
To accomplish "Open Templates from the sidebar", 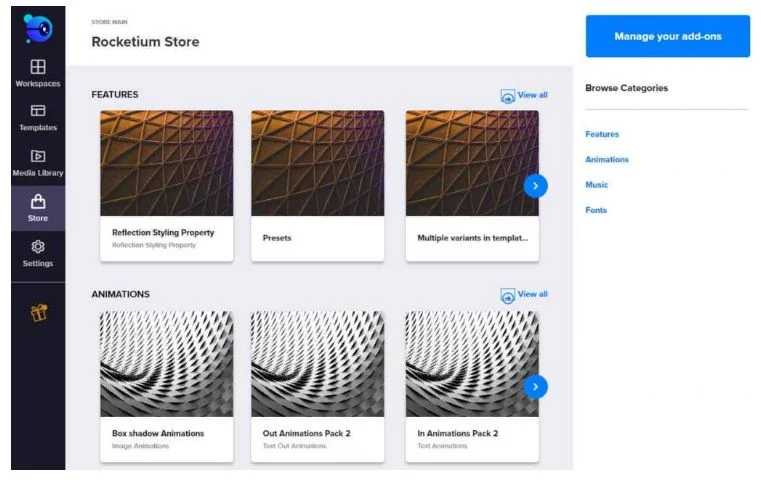I will pos(38,118).
